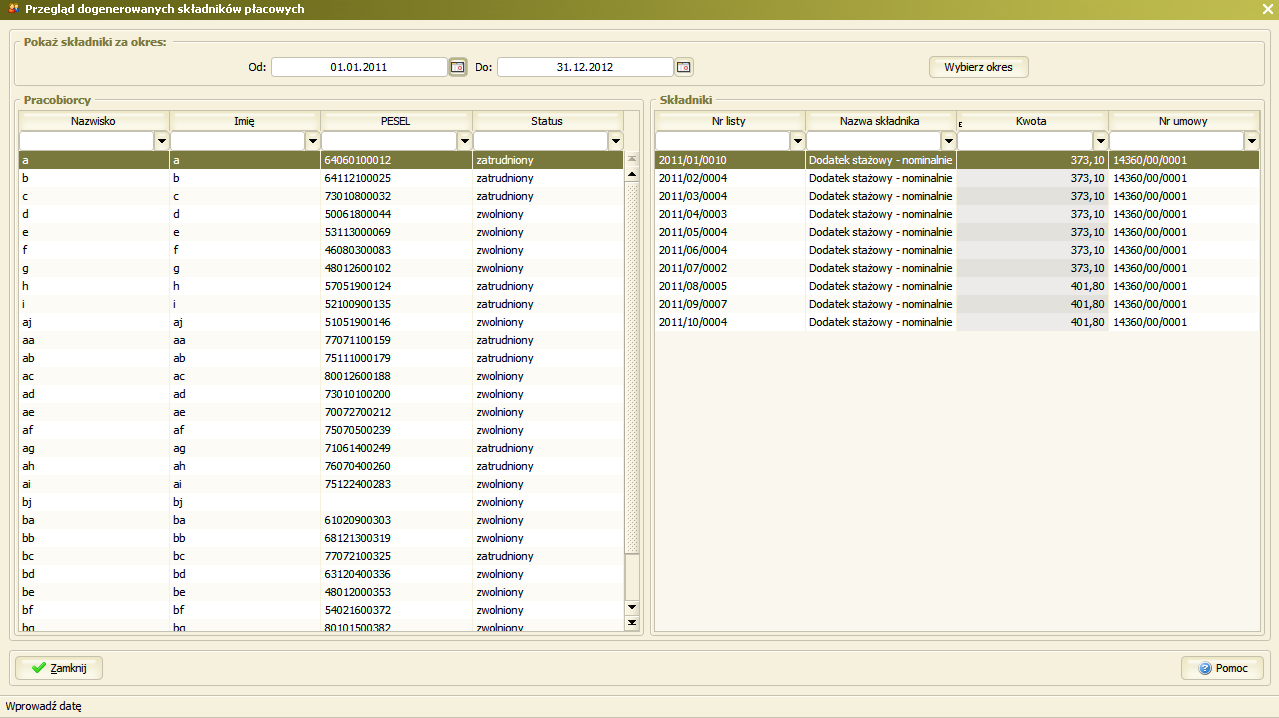Select list entry 2011/10/0004
Image resolution: width=1279 pixels, height=718 pixels.
[x=957, y=322]
